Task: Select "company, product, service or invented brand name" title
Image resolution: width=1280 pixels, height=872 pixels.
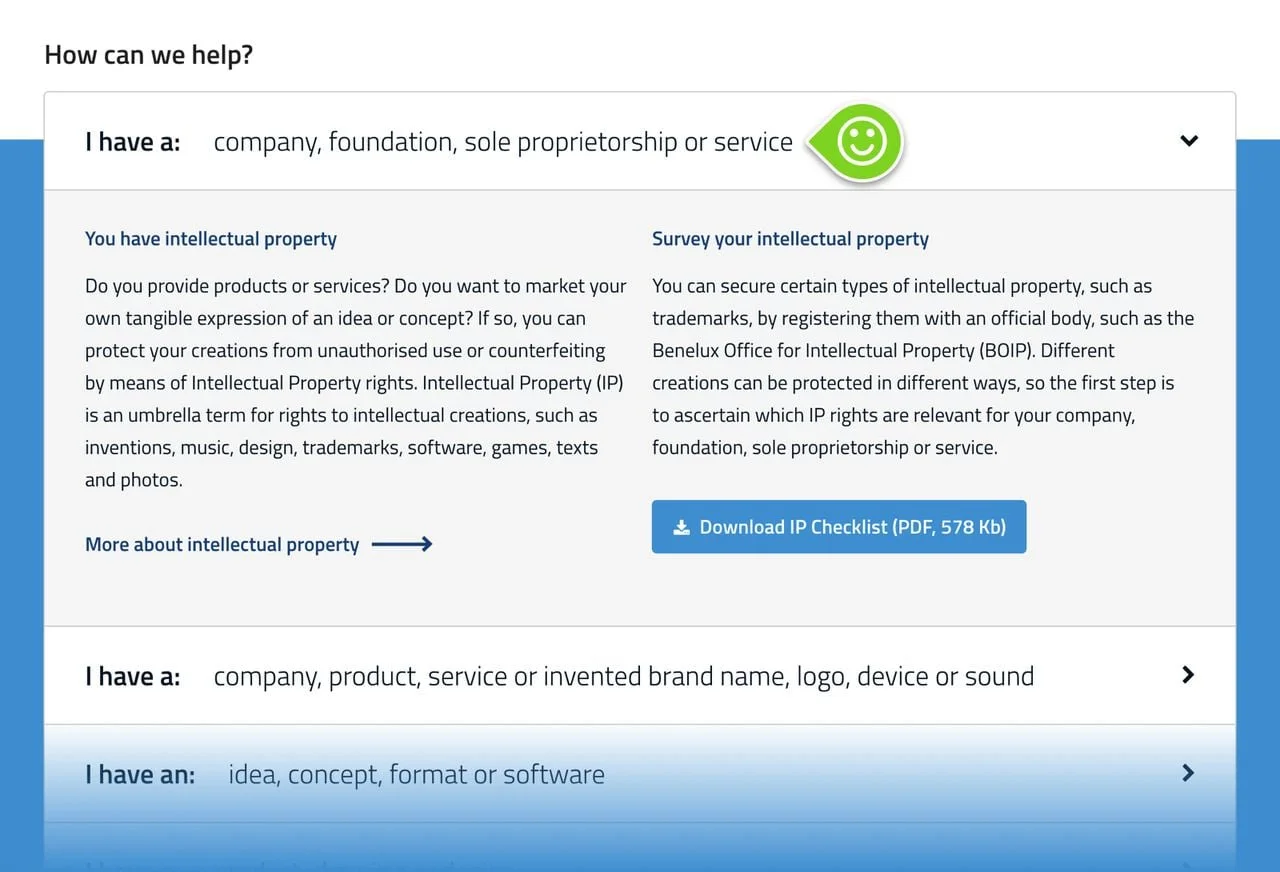Action: click(623, 676)
